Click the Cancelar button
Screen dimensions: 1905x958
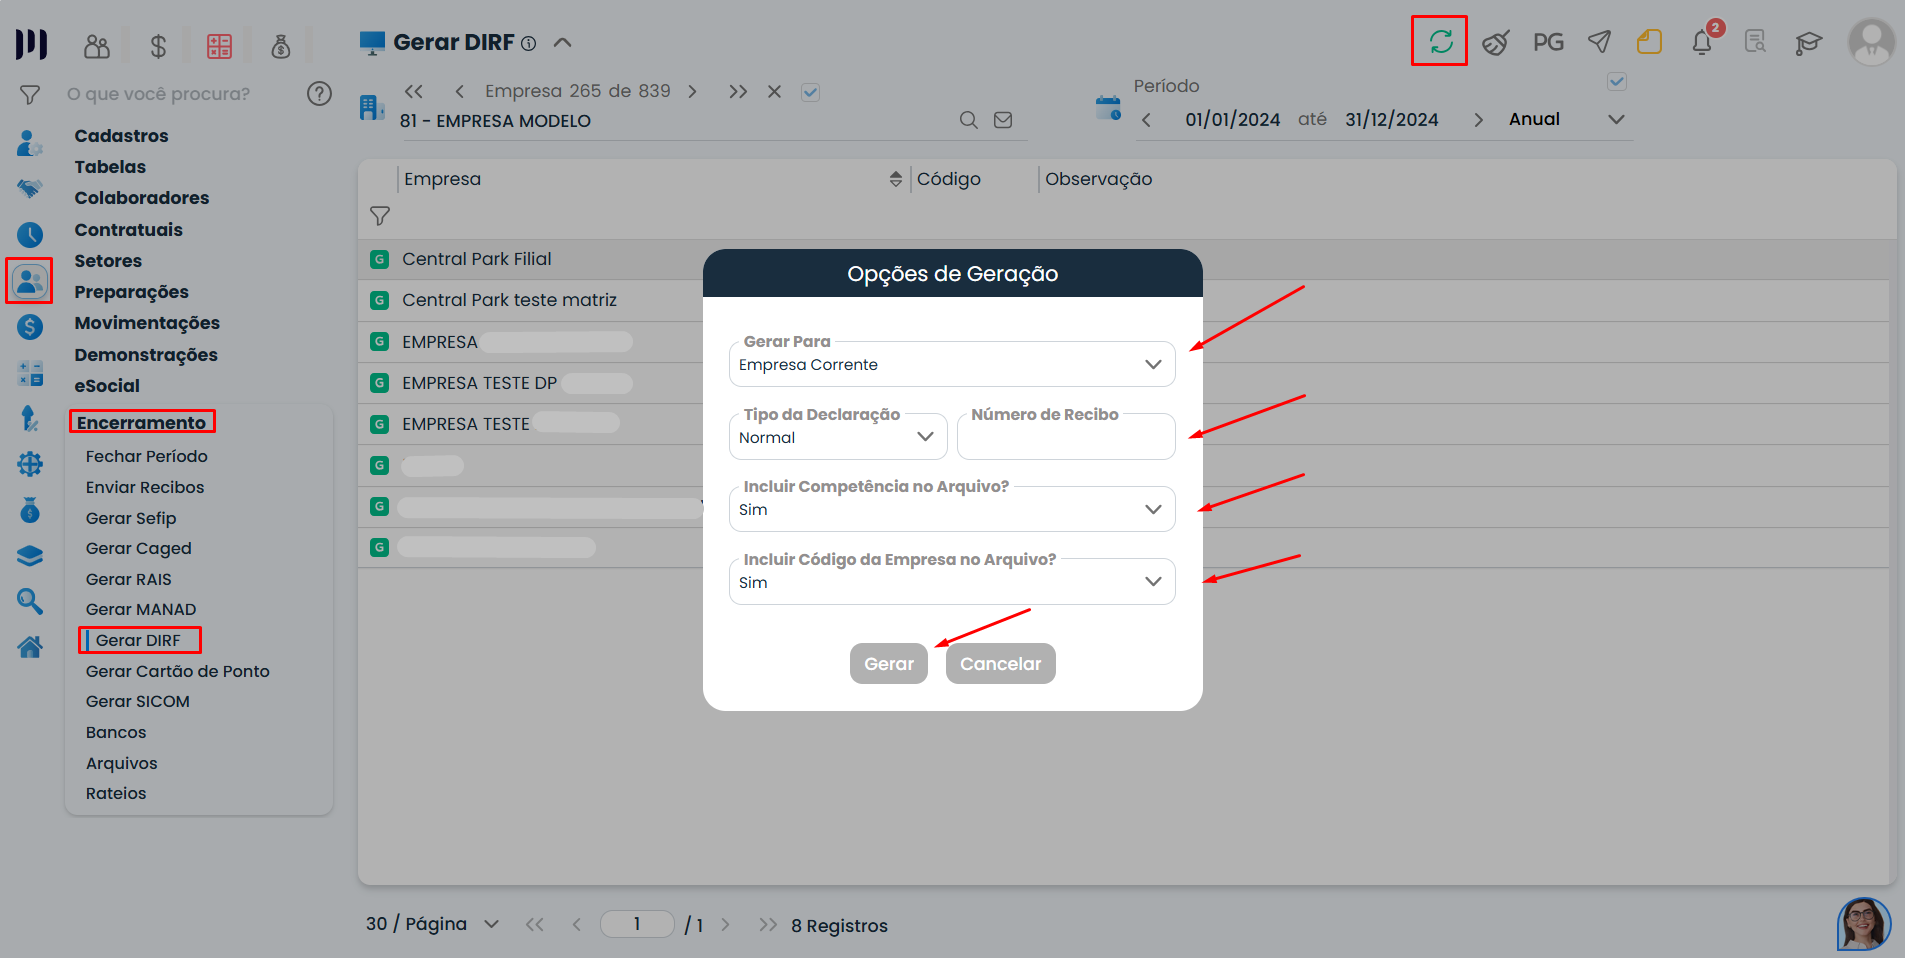[x=1001, y=664]
